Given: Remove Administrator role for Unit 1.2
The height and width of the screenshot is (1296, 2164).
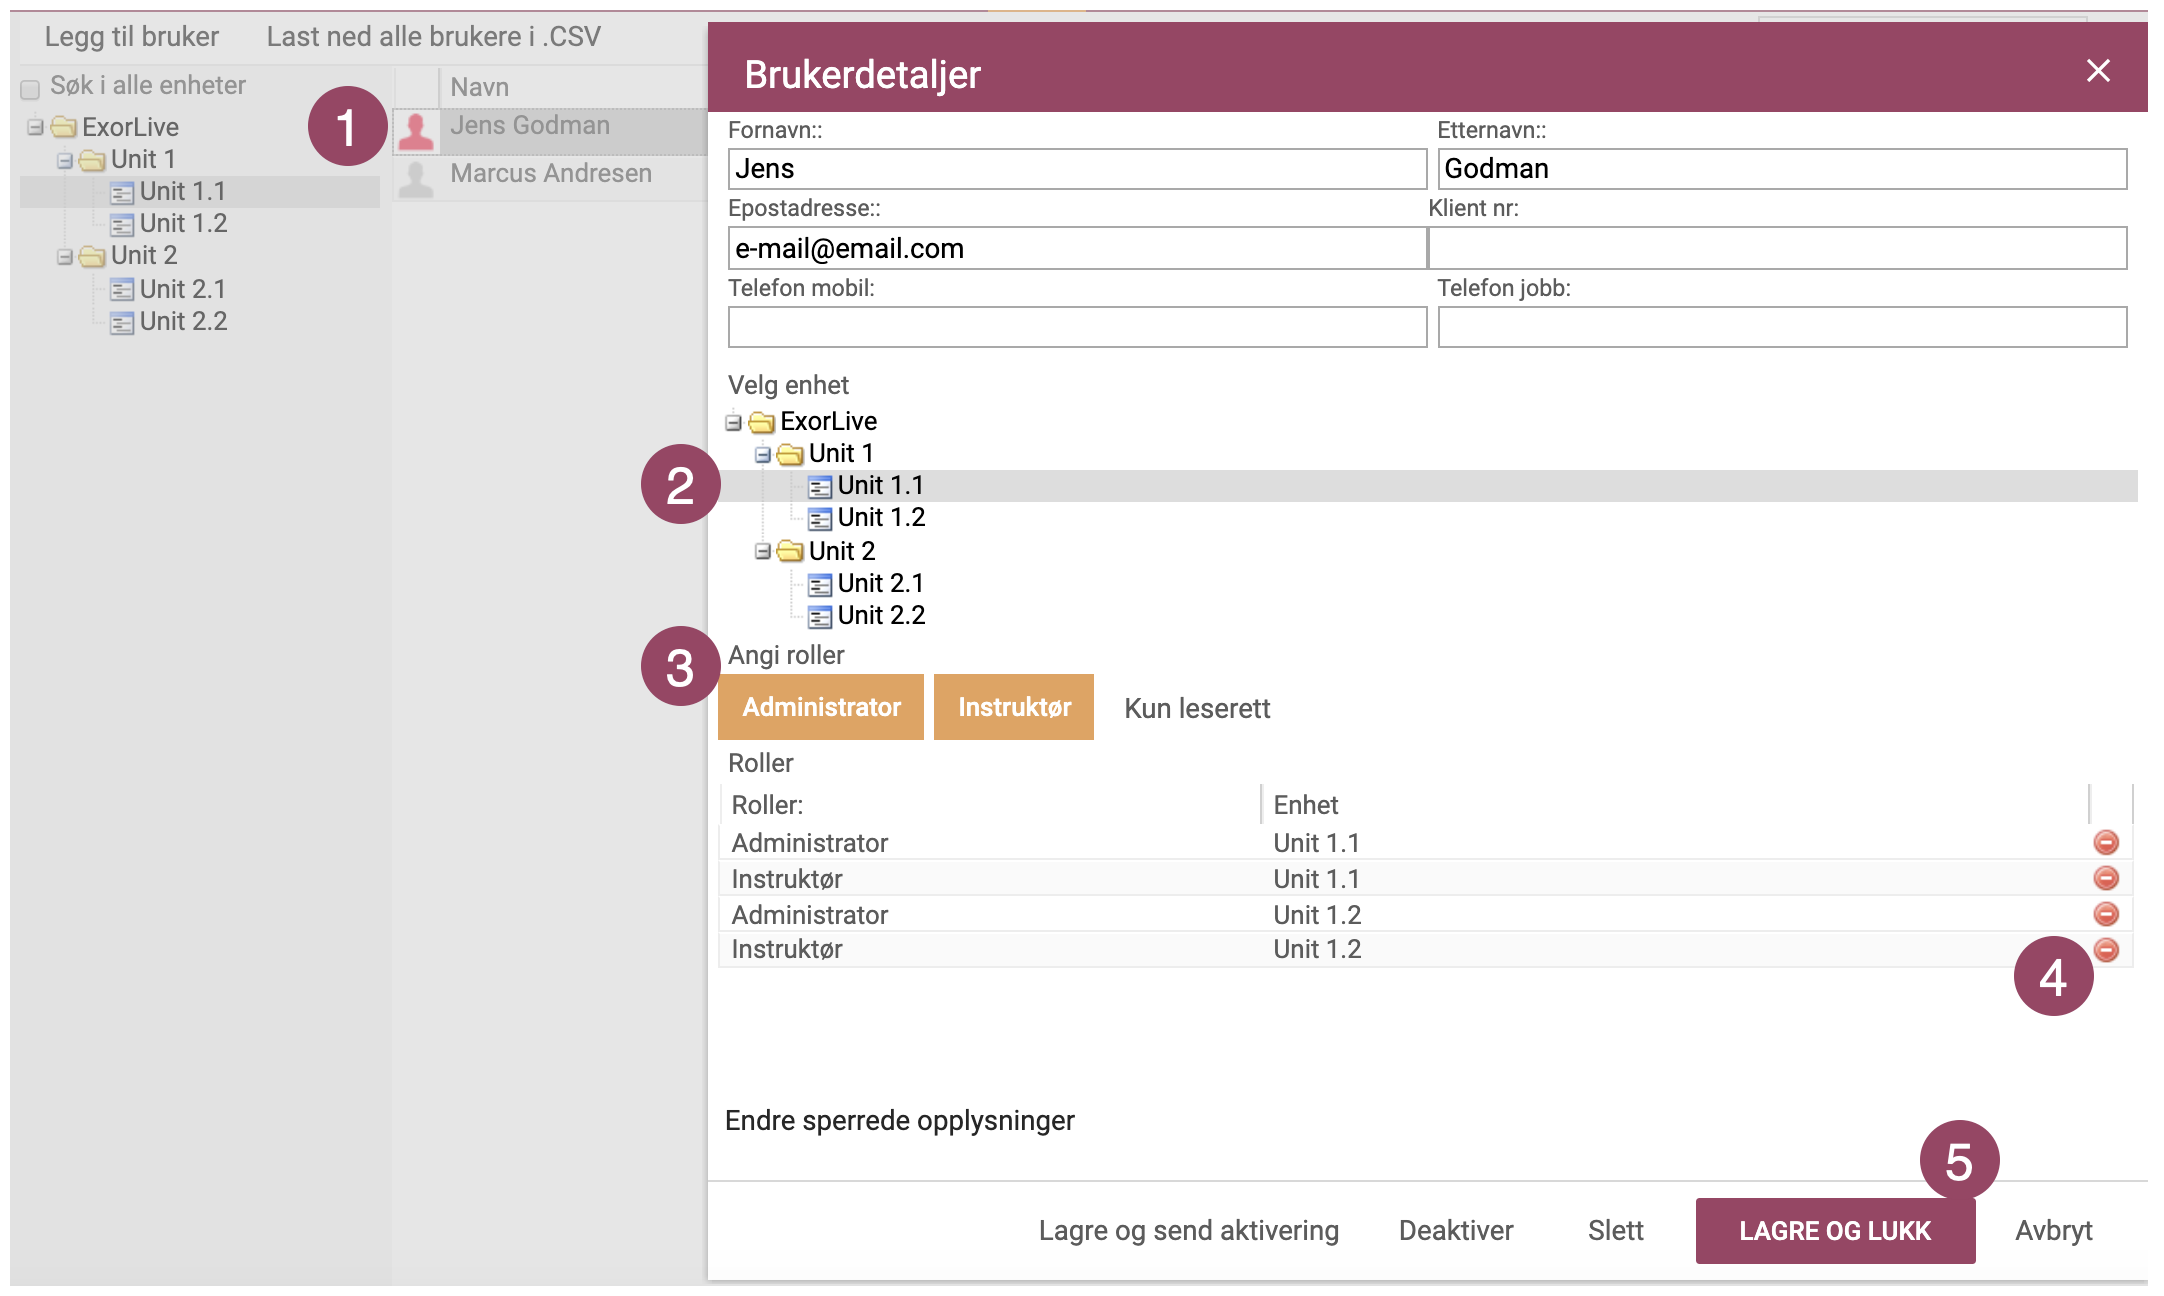Looking at the screenshot, I should 2106,914.
